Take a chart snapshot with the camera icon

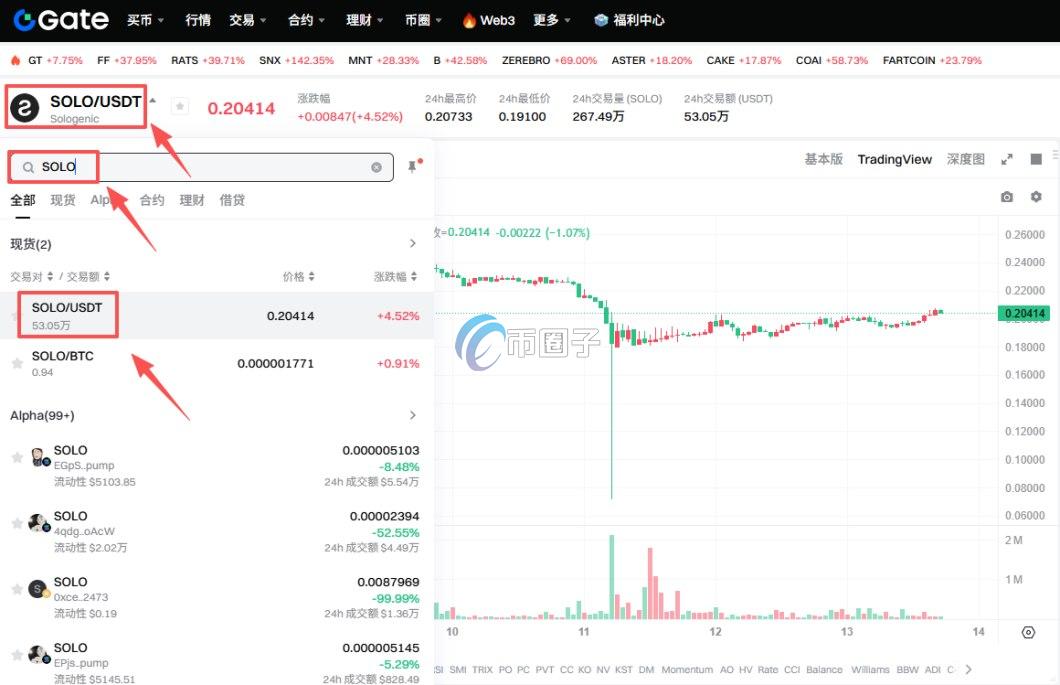1006,197
